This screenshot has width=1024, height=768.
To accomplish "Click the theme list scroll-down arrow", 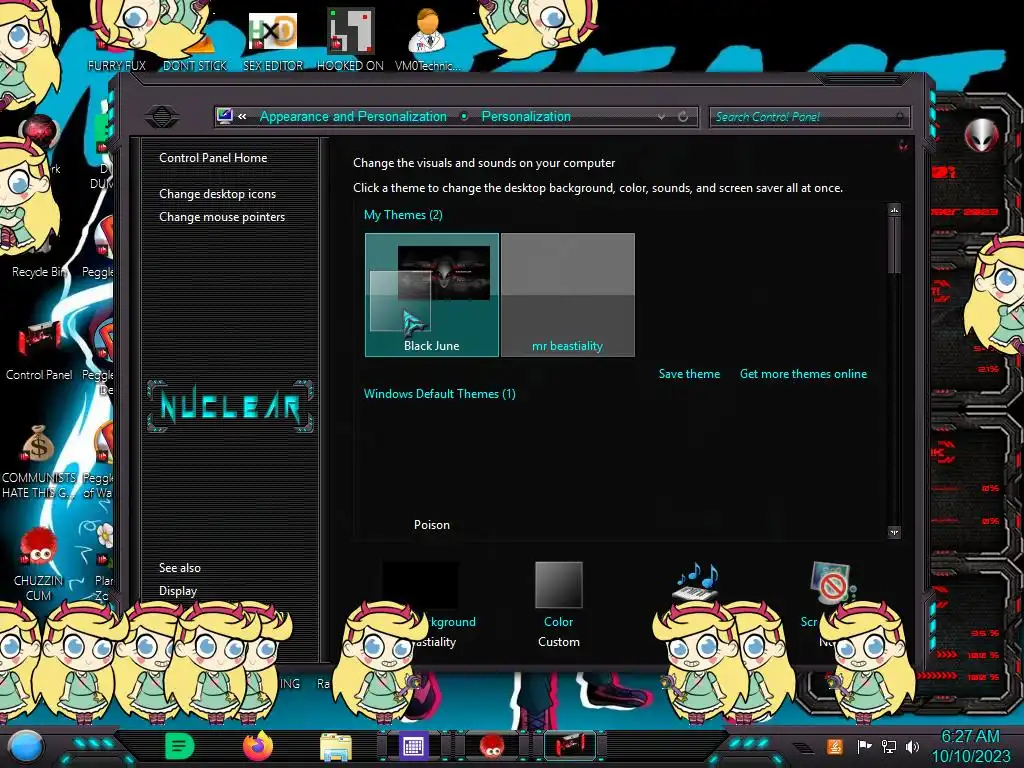I will tap(894, 532).
